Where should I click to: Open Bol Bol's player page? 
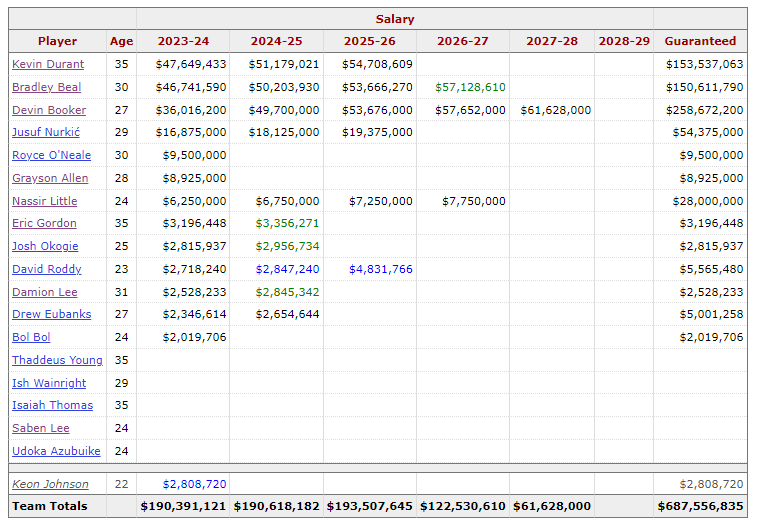(x=31, y=337)
